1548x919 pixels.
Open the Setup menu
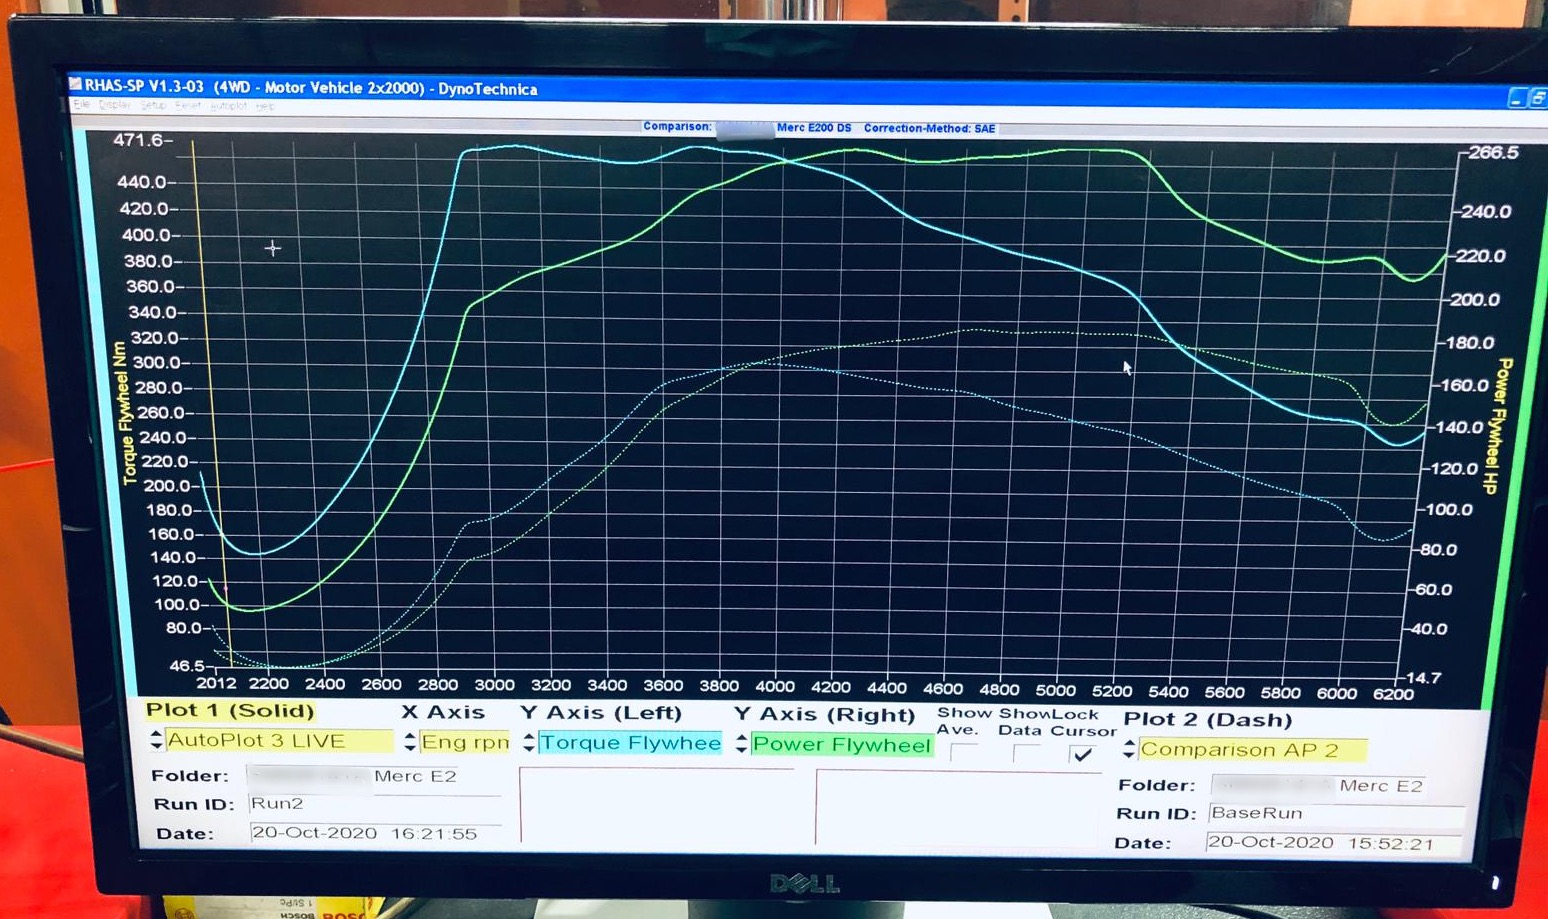coord(153,105)
